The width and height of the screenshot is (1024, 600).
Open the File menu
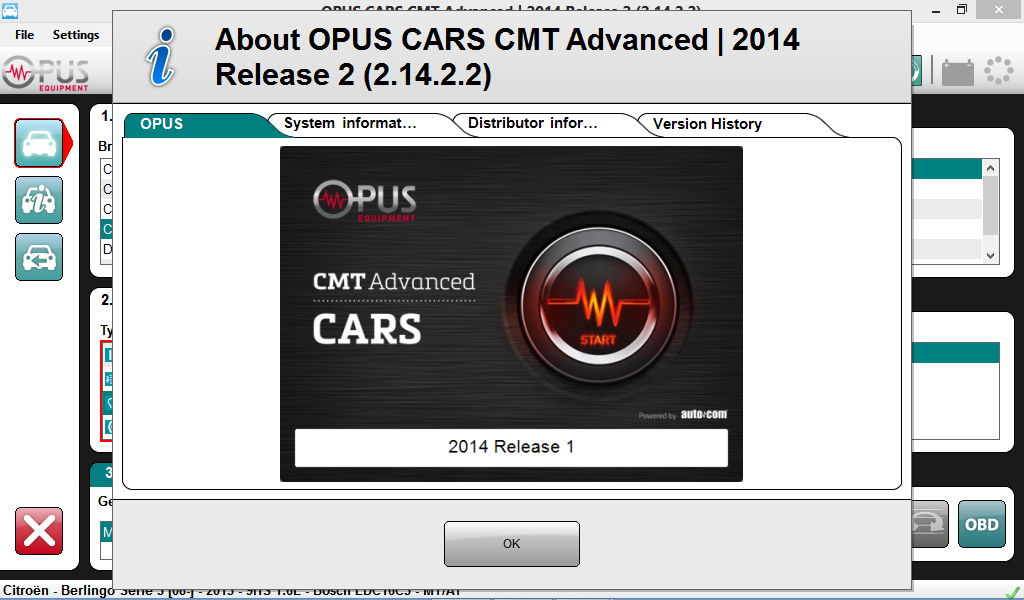(24, 35)
